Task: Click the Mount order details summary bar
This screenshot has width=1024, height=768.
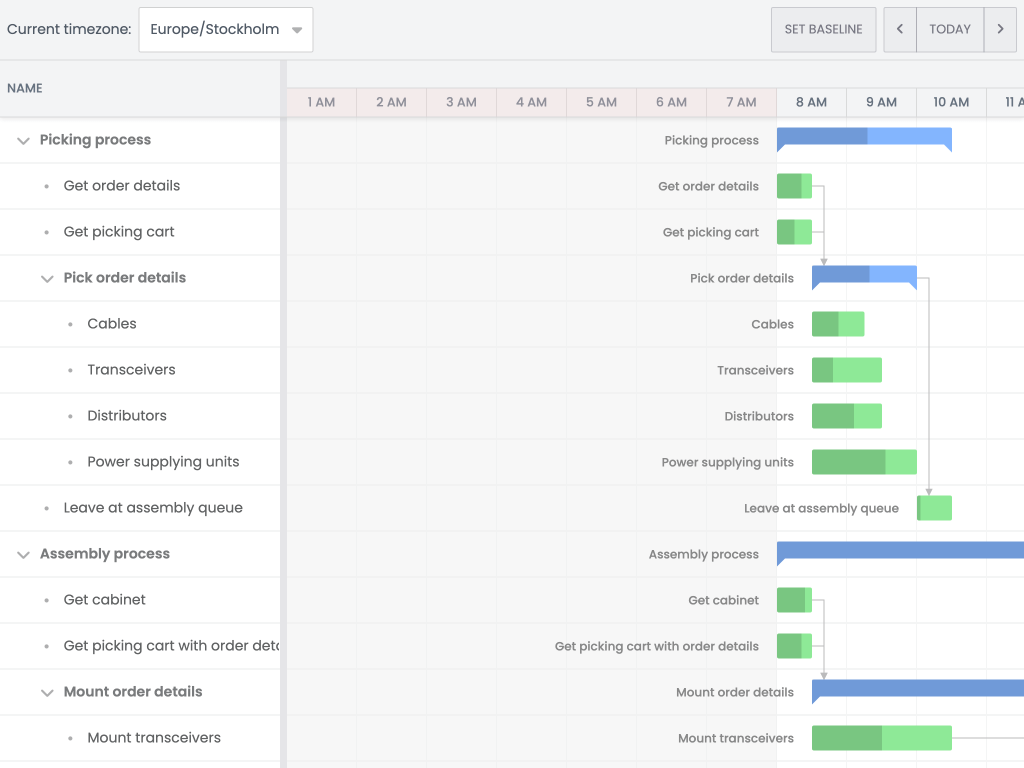Action: pos(918,690)
